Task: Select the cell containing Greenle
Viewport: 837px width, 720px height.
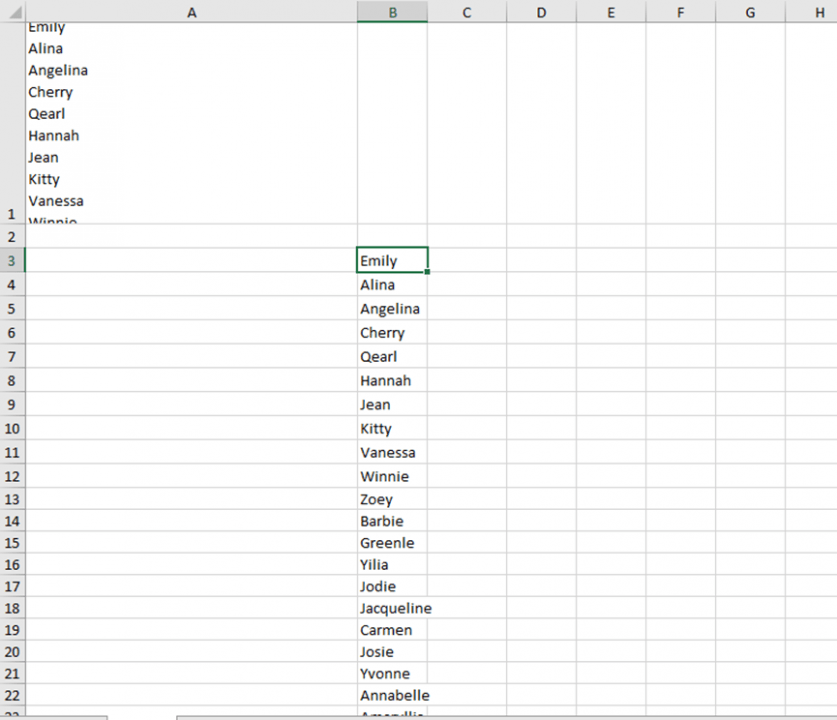Action: click(x=391, y=542)
